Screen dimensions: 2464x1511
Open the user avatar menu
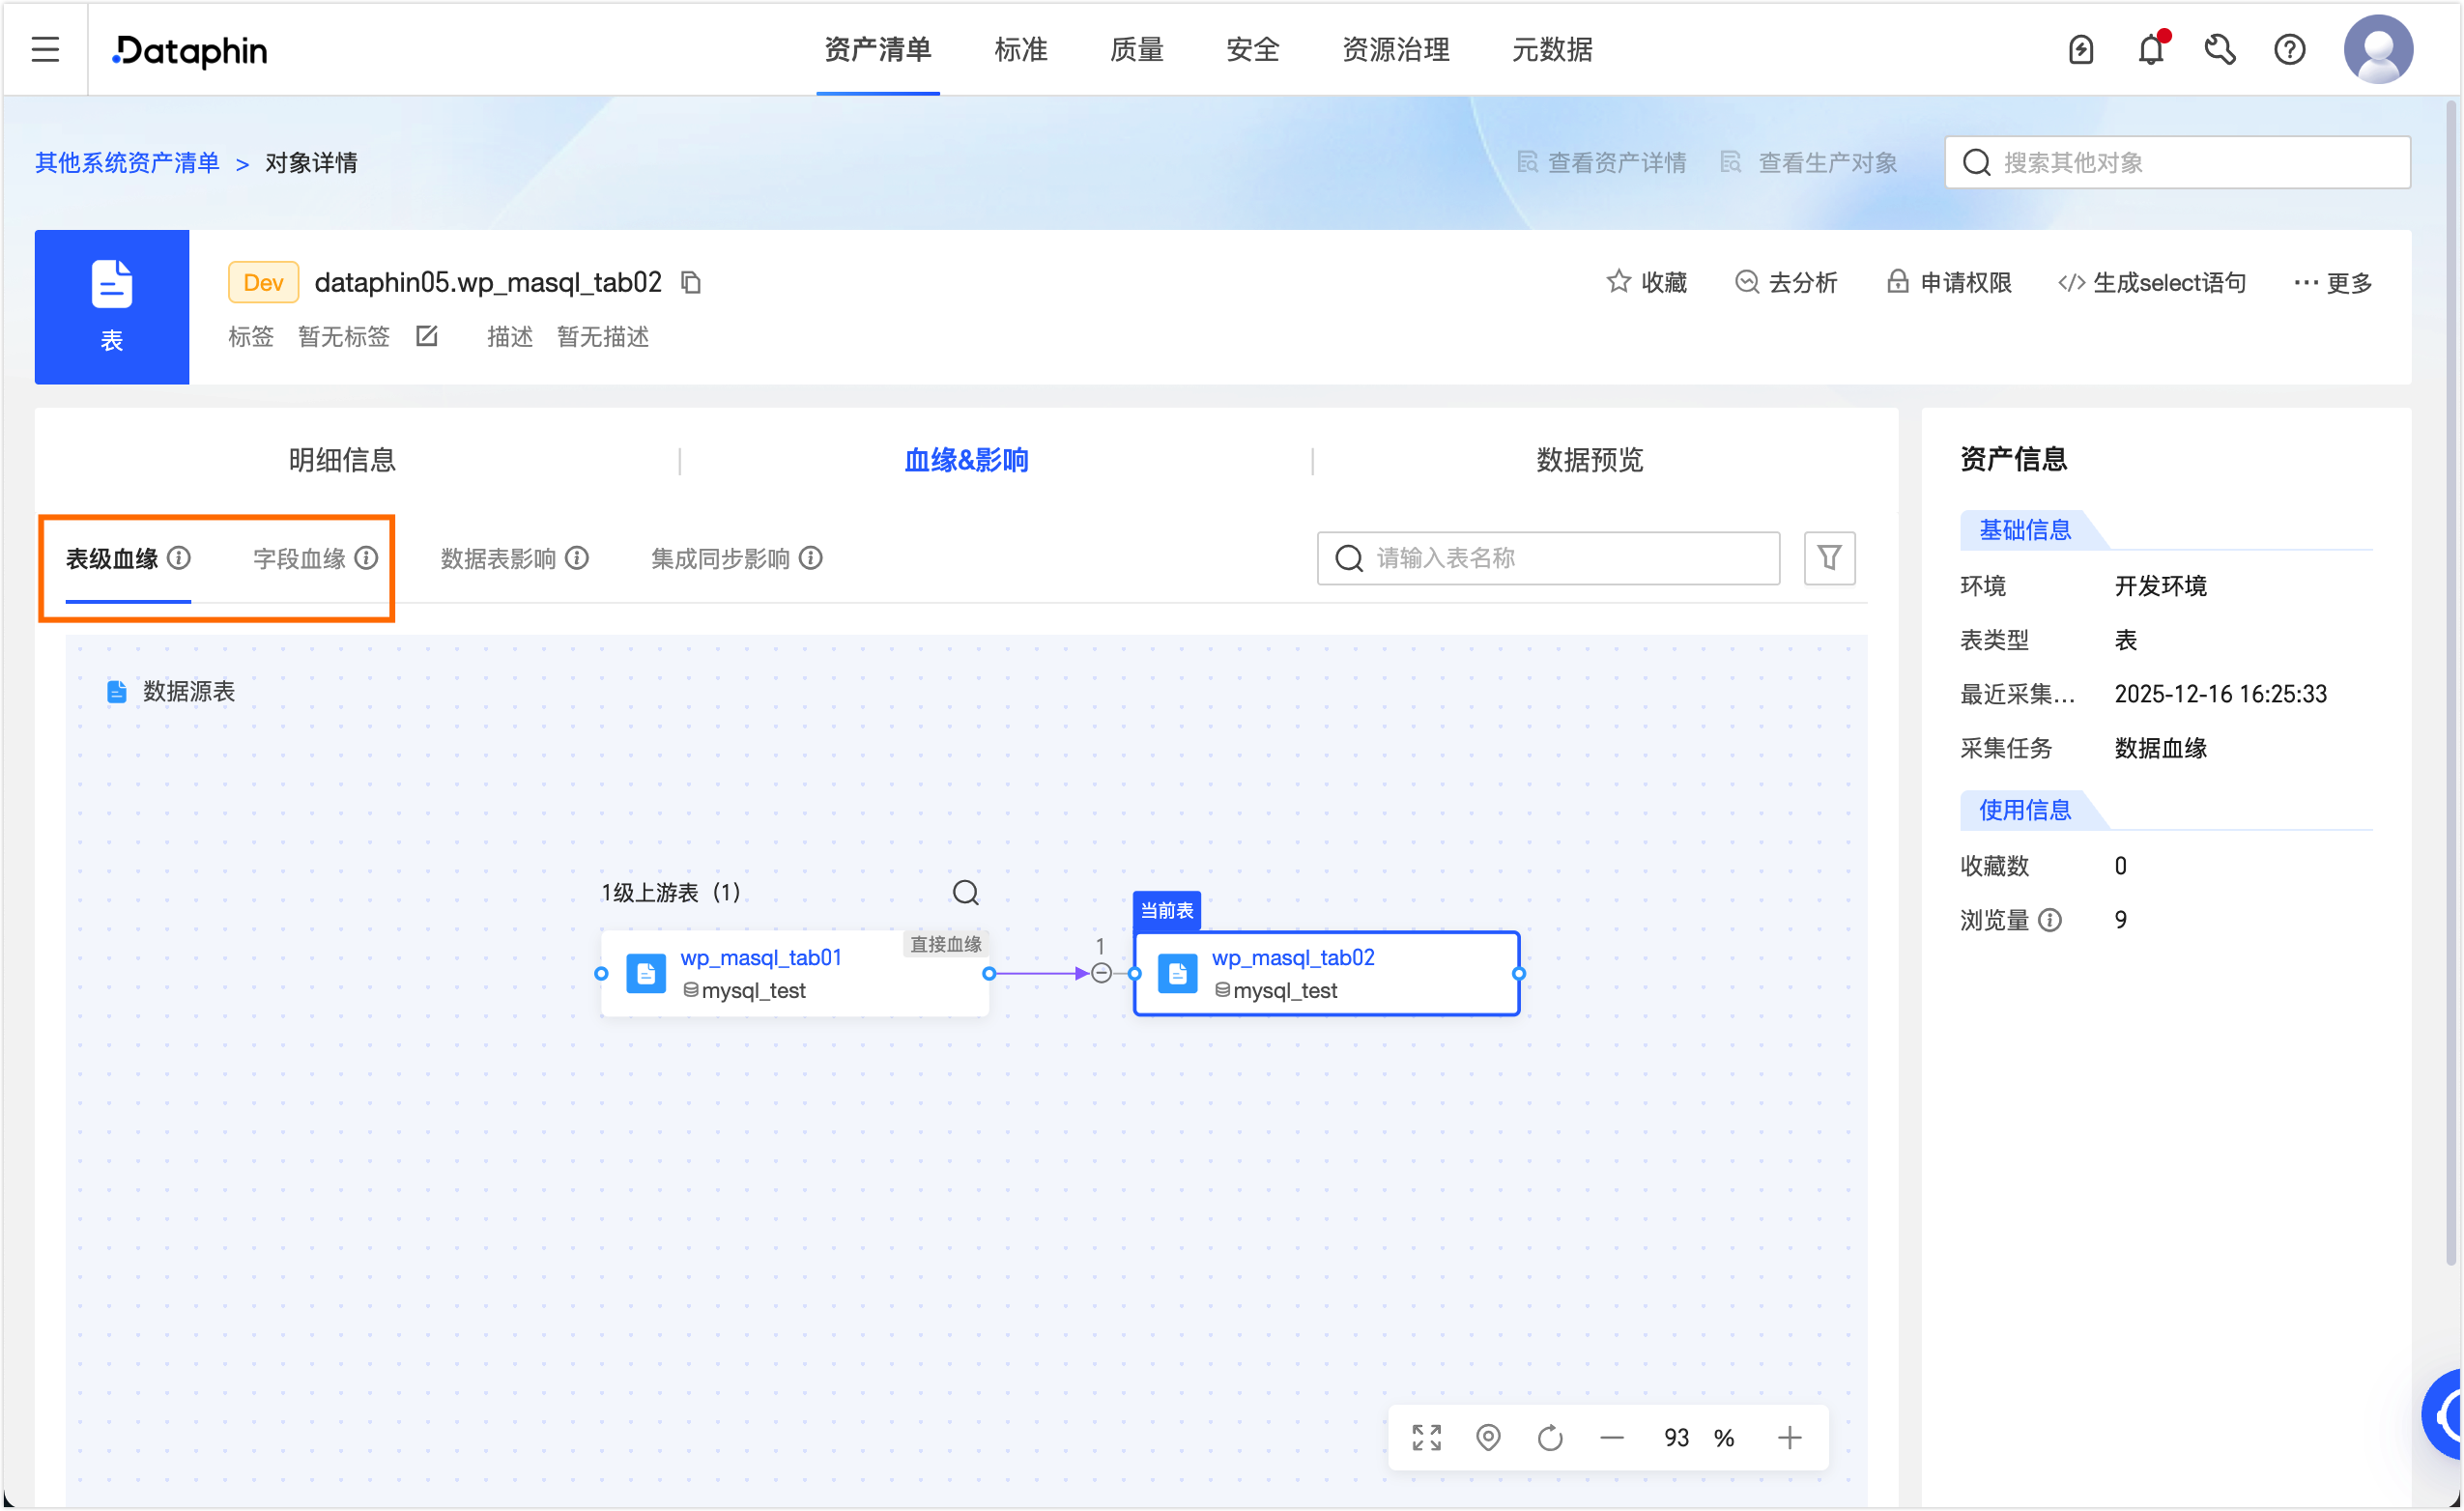(x=2378, y=49)
